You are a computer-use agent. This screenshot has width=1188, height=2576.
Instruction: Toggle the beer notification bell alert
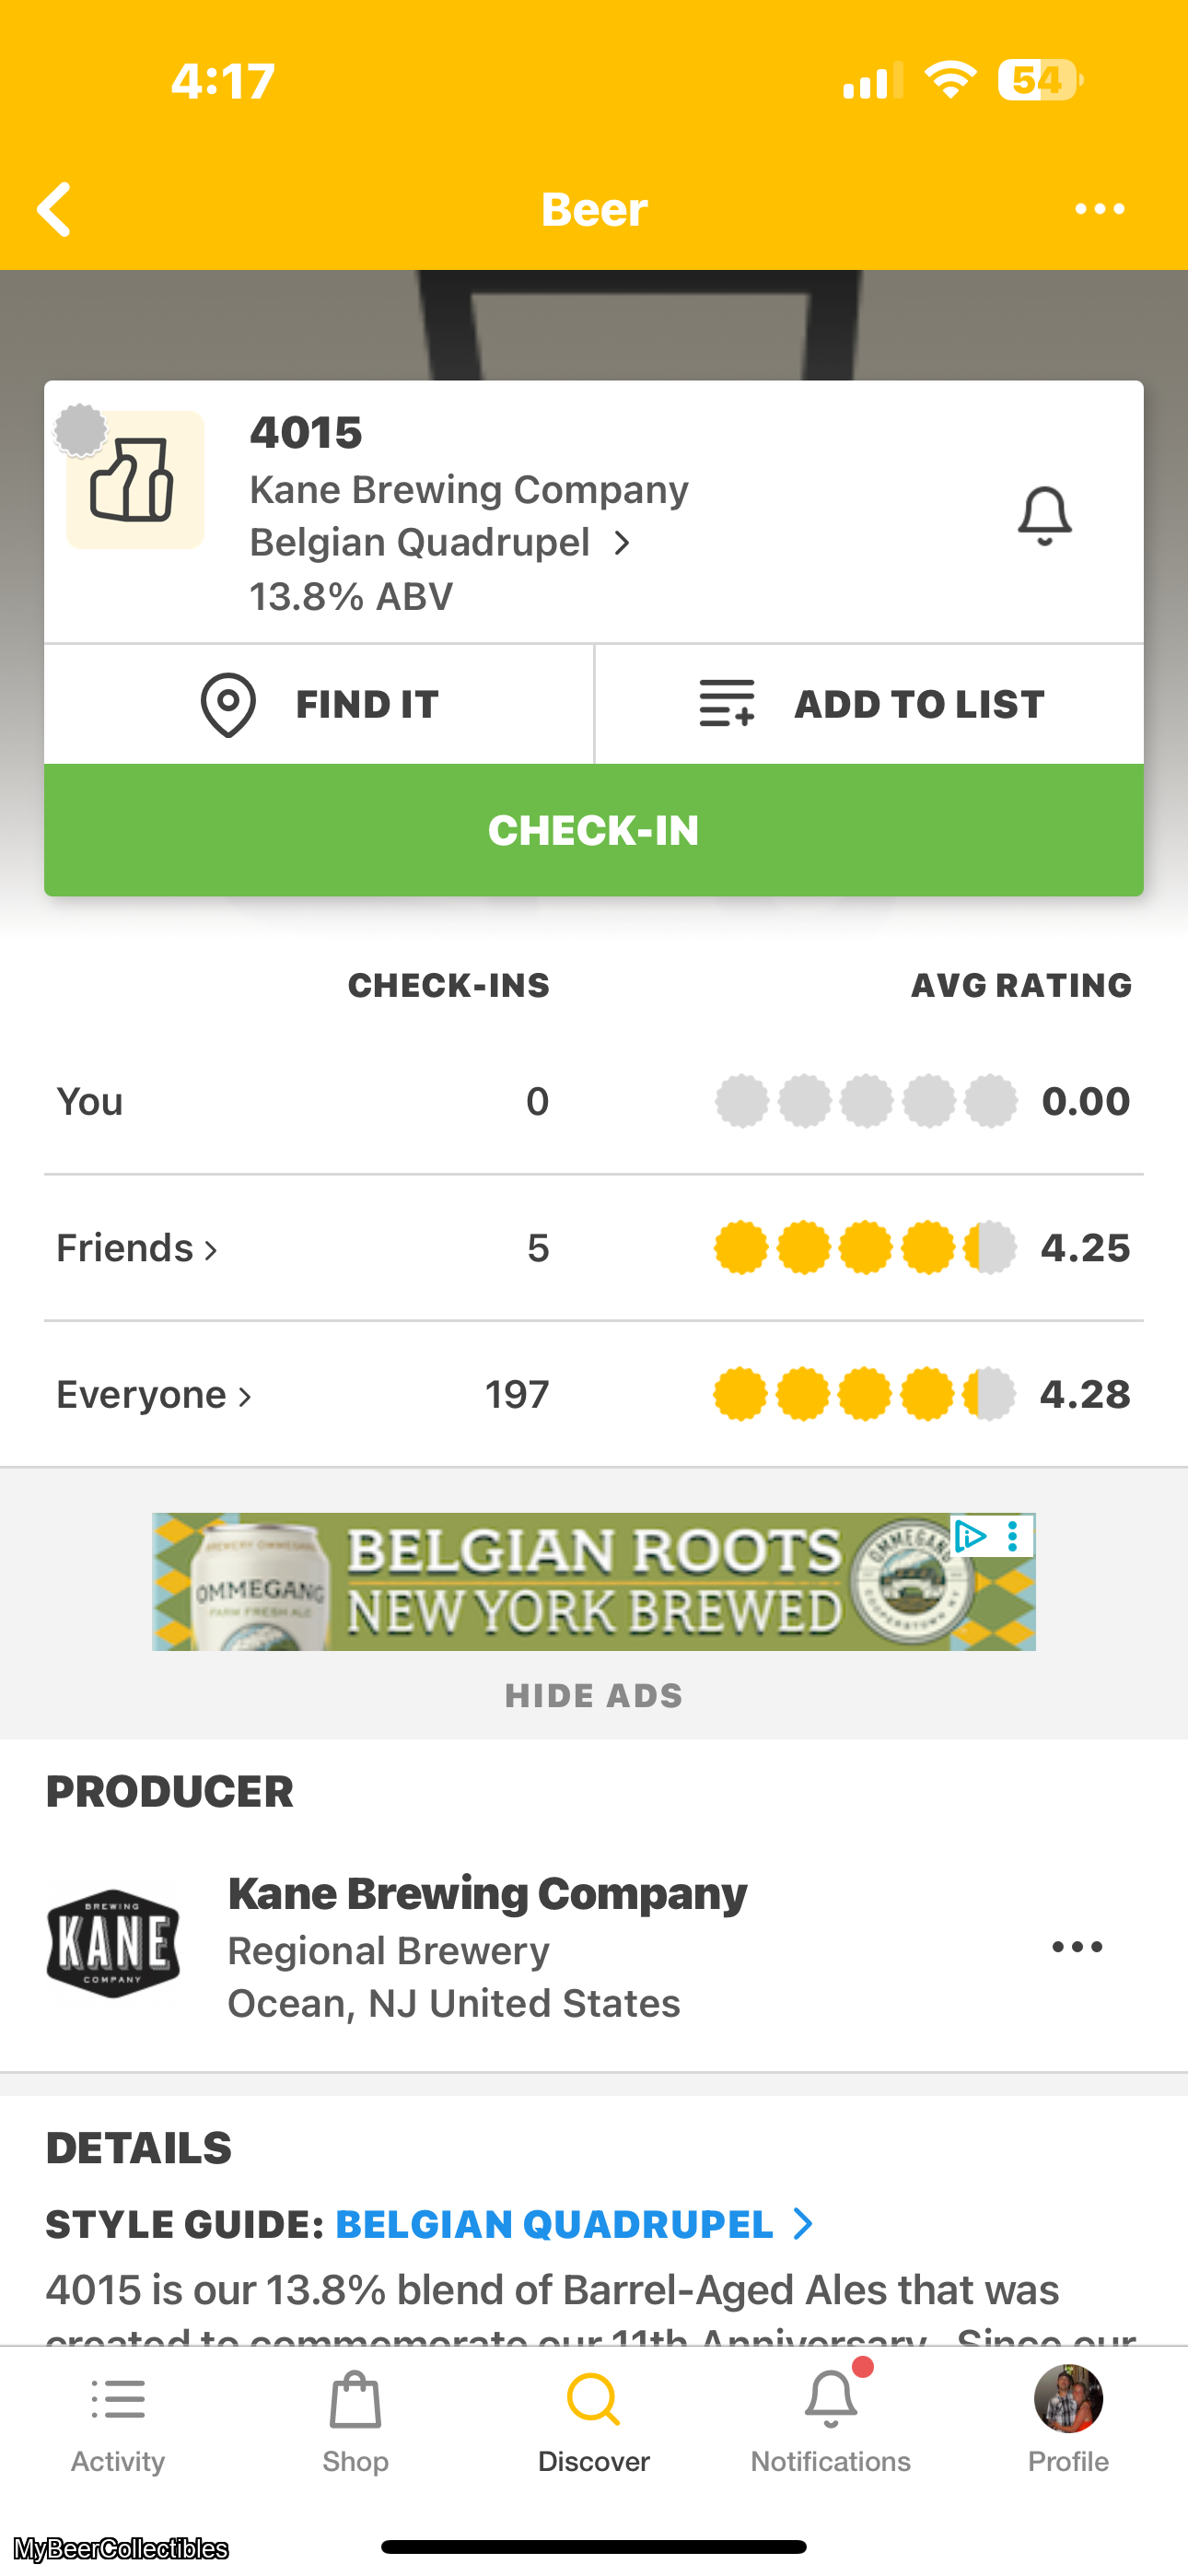pyautogui.click(x=1044, y=516)
